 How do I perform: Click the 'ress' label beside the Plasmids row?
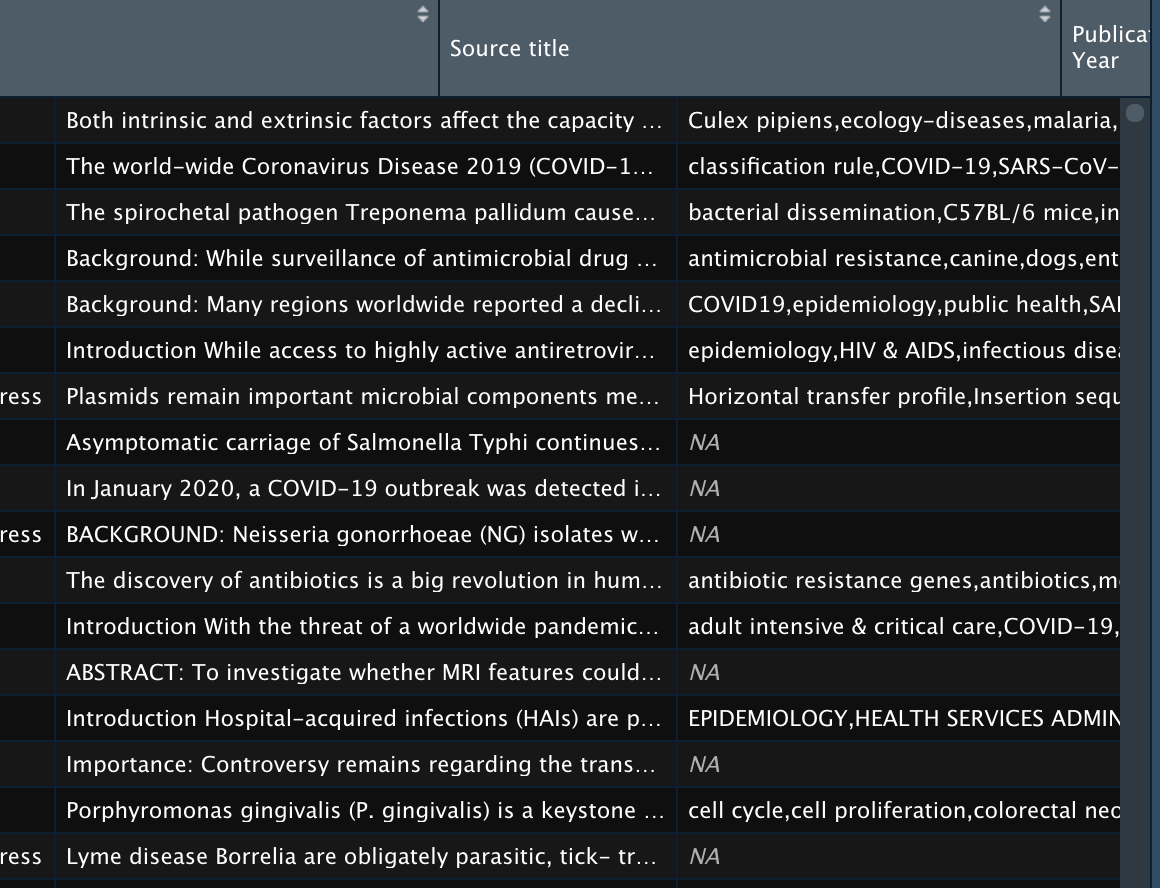(x=21, y=397)
